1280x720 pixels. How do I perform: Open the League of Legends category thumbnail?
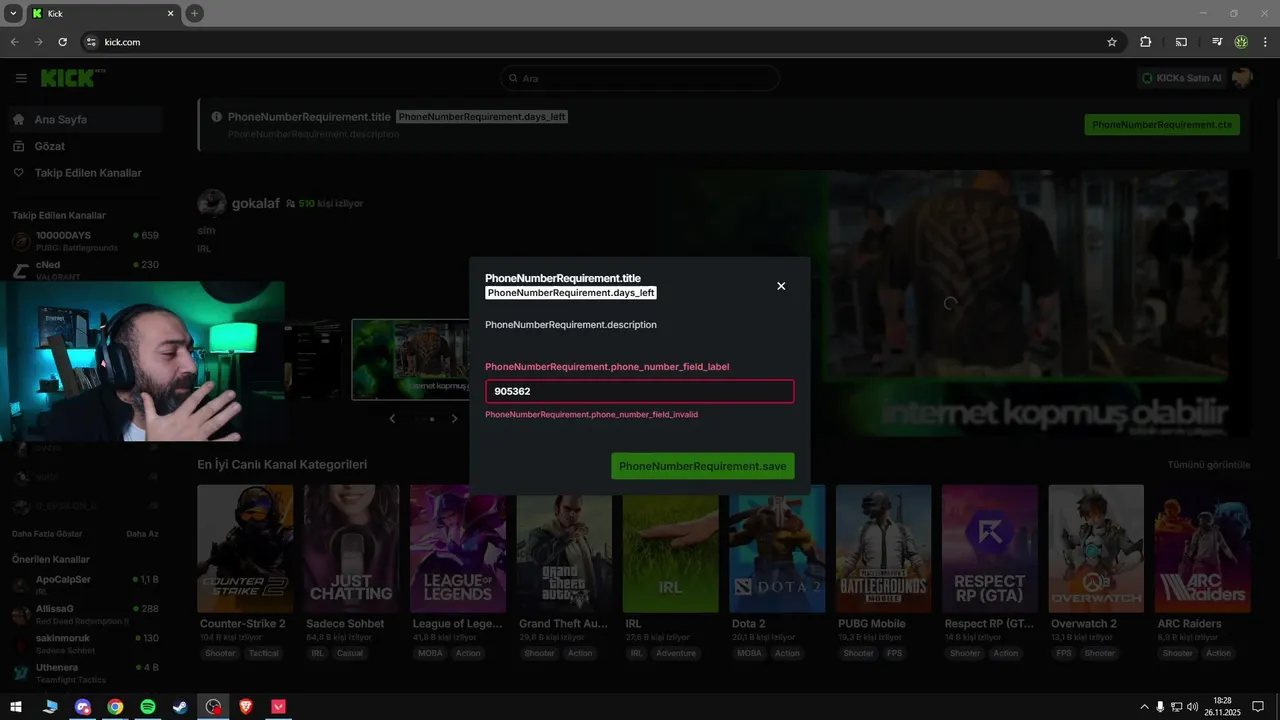[458, 549]
